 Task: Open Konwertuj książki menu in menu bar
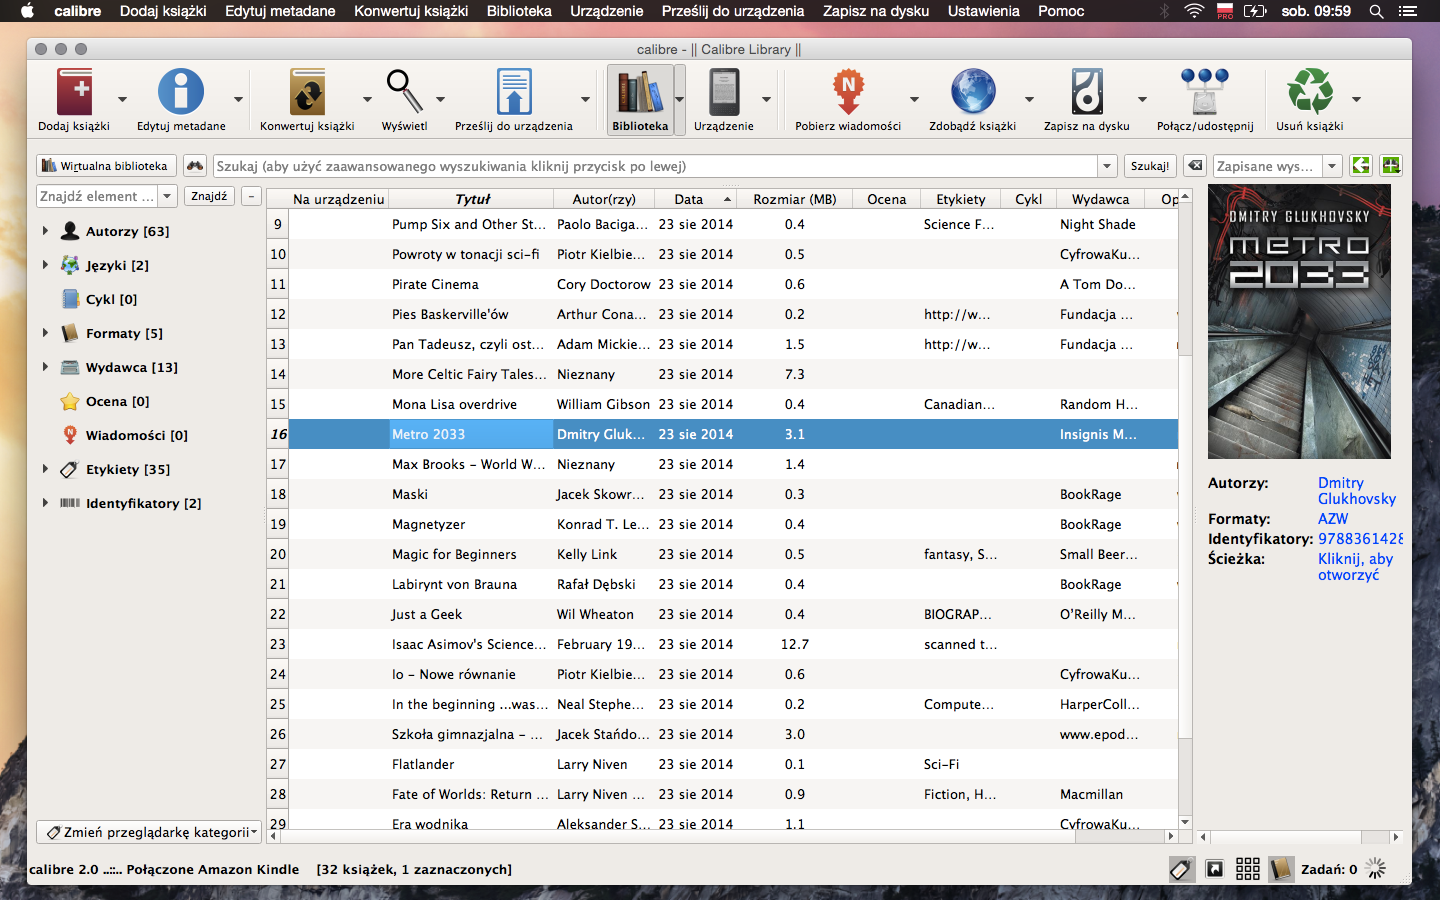(411, 11)
